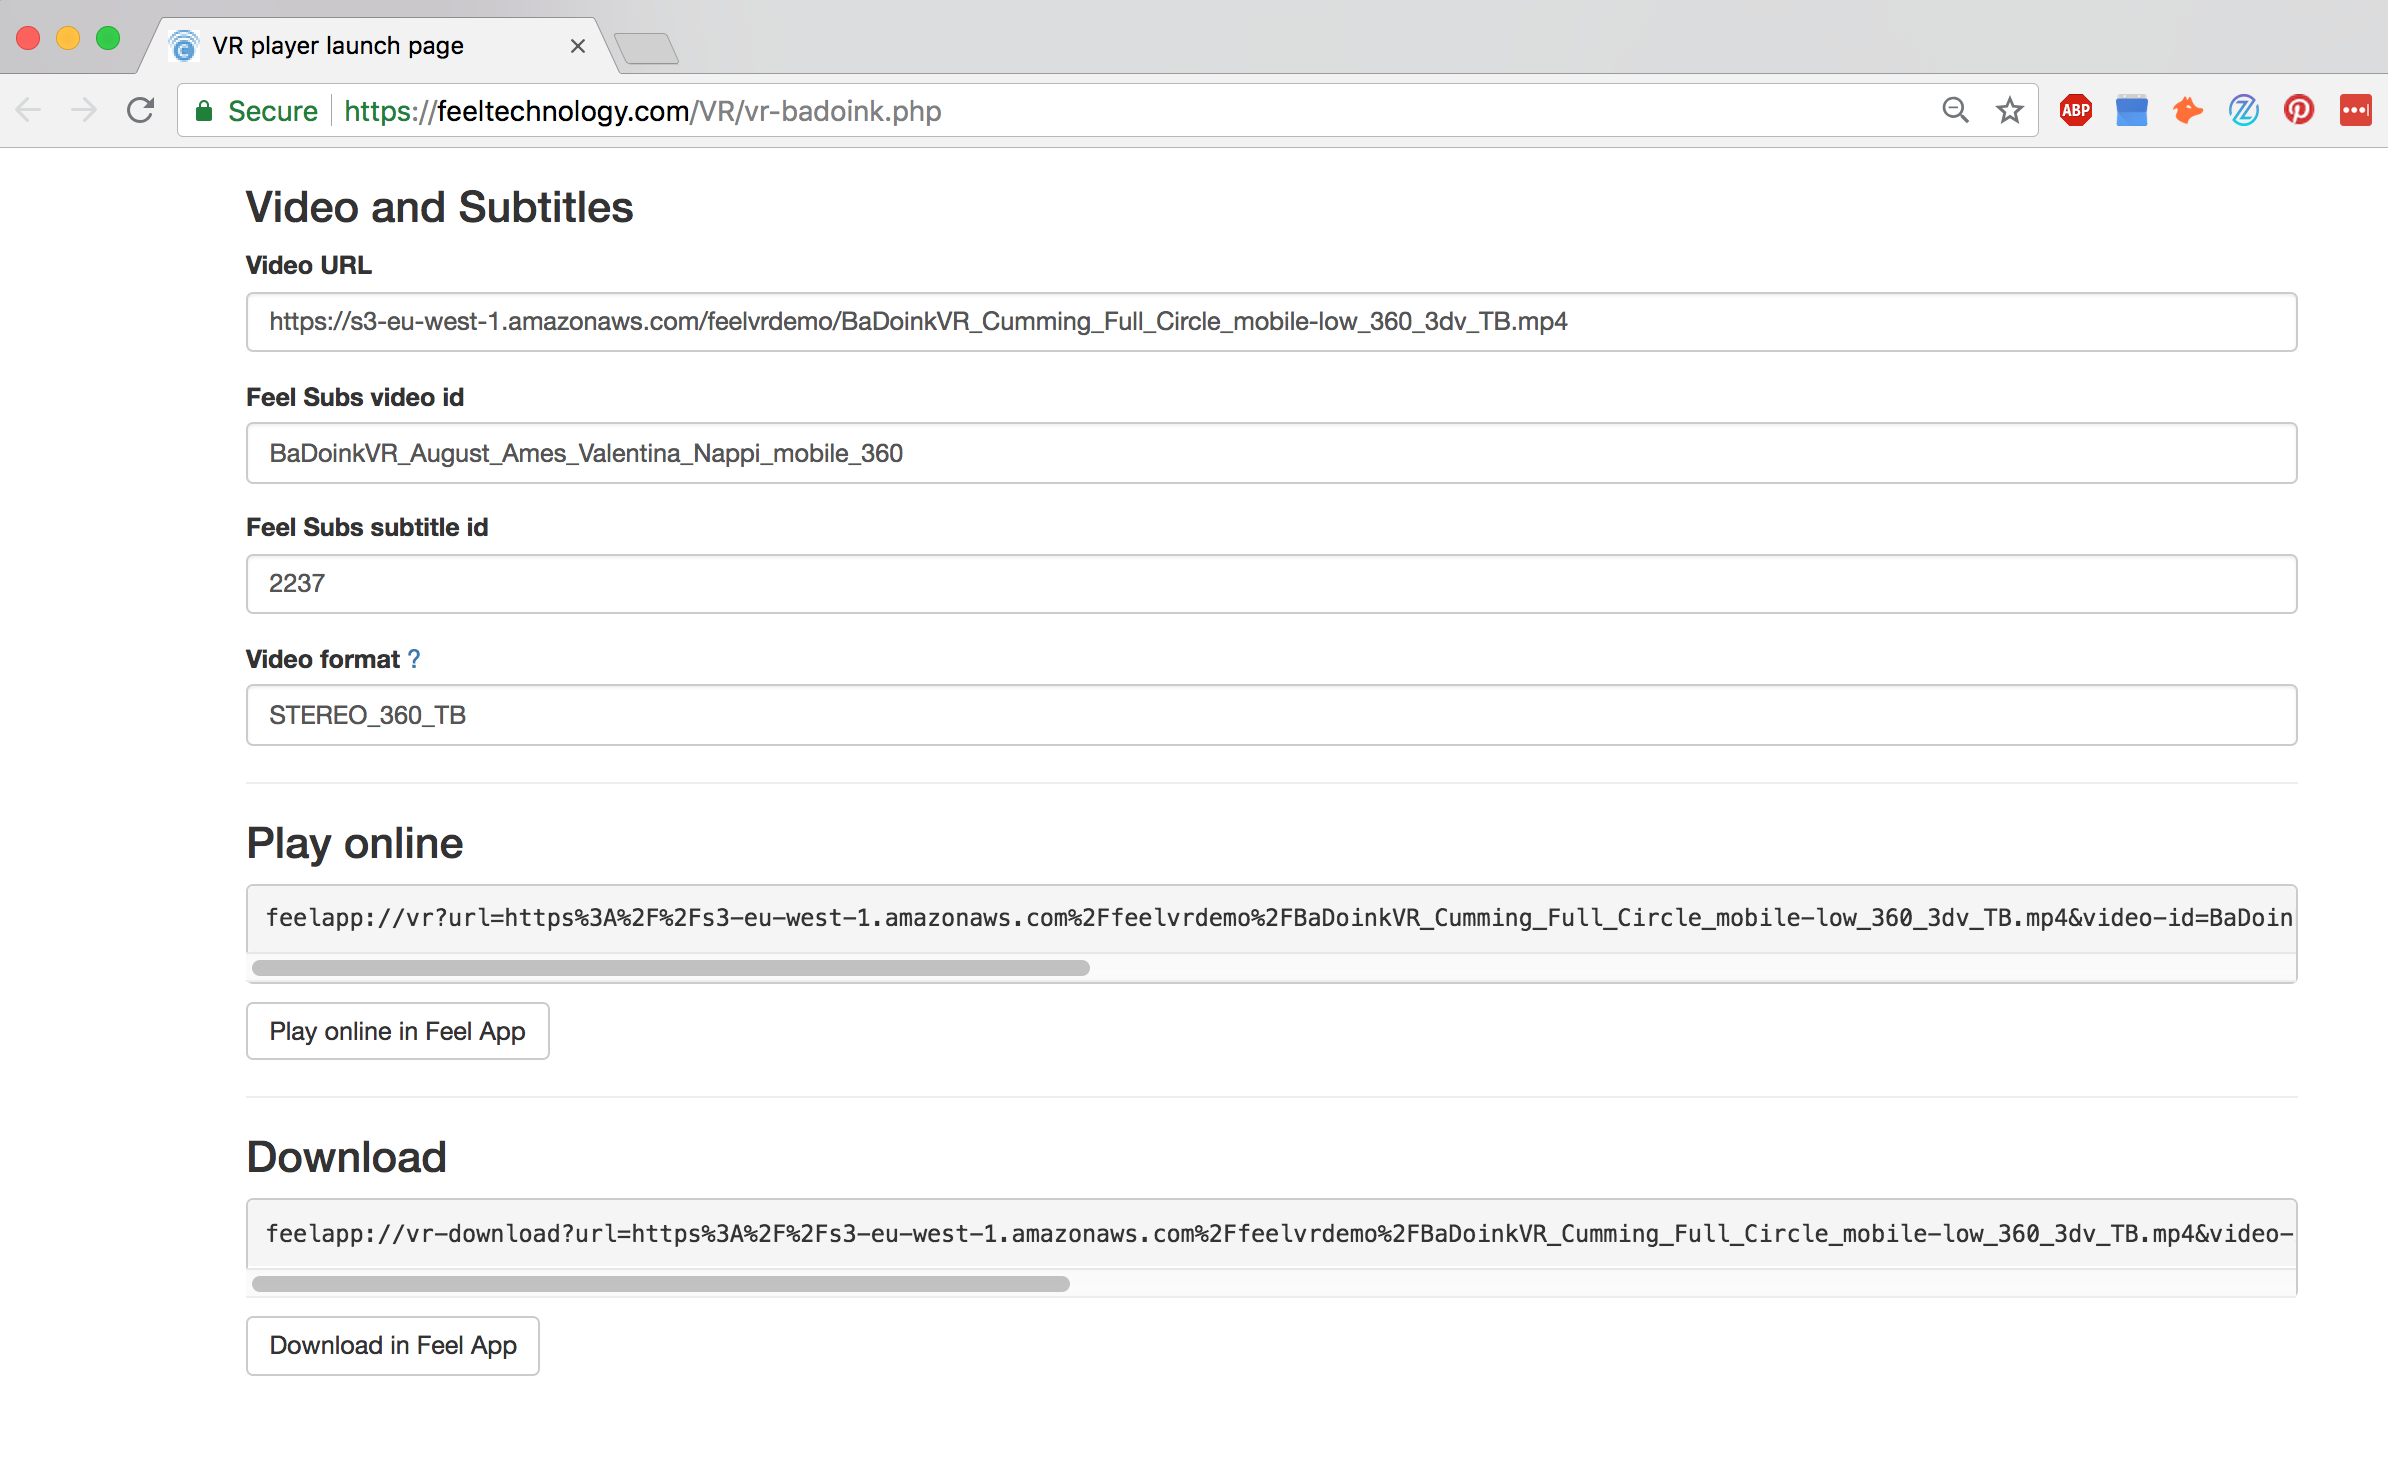This screenshot has width=2388, height=1470.
Task: Click the Download URL horizontal scrollbar
Action: pos(661,1283)
